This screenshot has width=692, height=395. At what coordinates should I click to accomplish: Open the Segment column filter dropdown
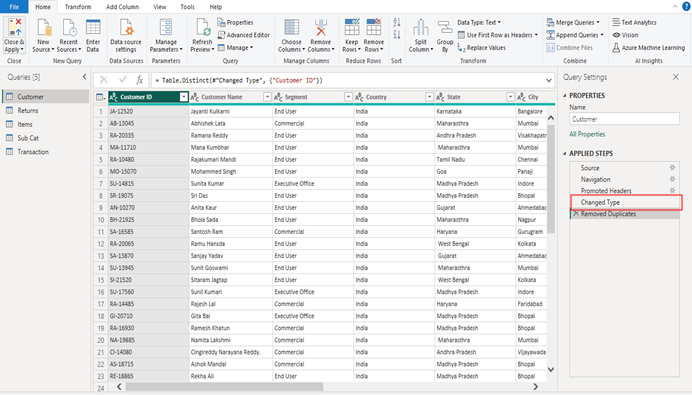point(348,97)
